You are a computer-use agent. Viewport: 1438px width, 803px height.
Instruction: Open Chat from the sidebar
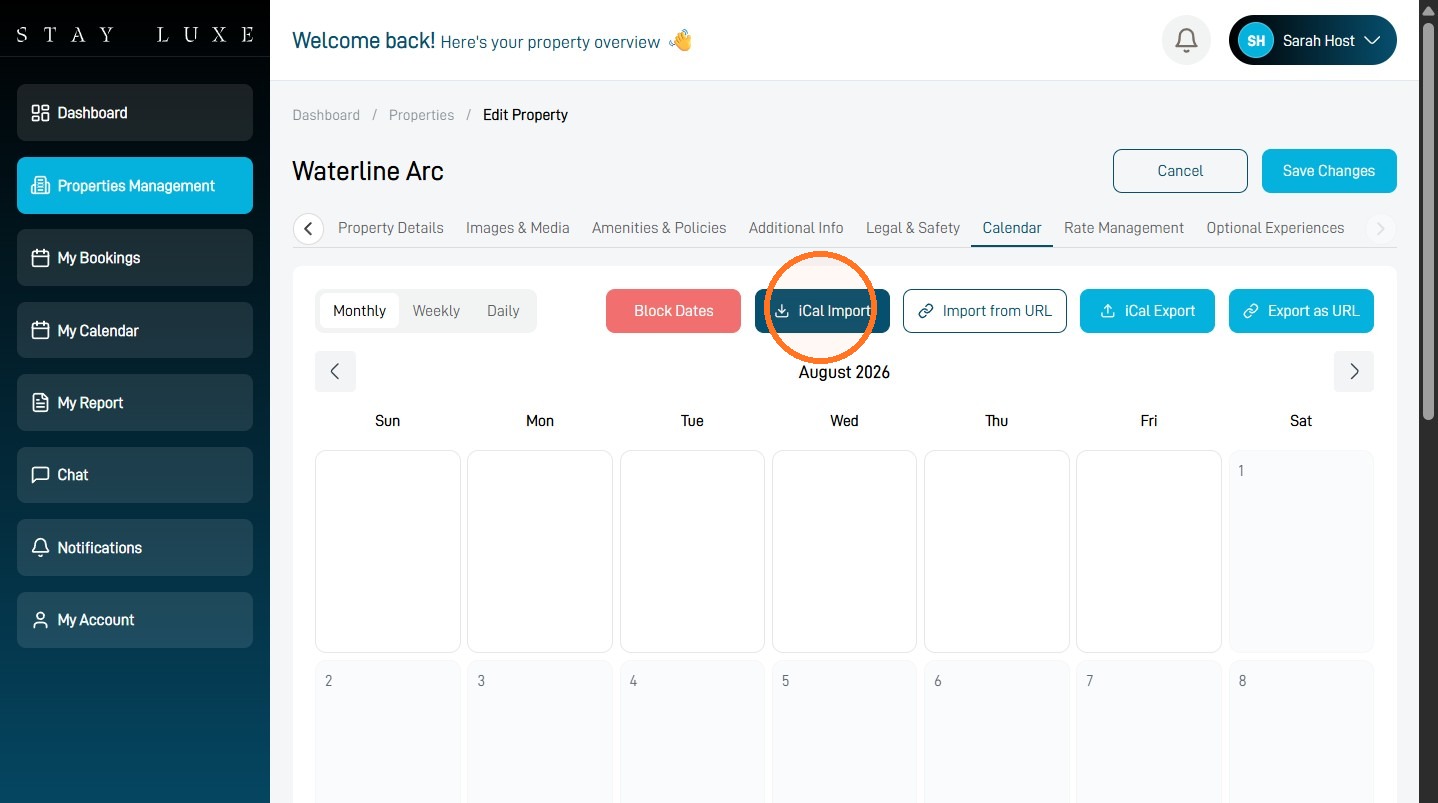[x=135, y=475]
